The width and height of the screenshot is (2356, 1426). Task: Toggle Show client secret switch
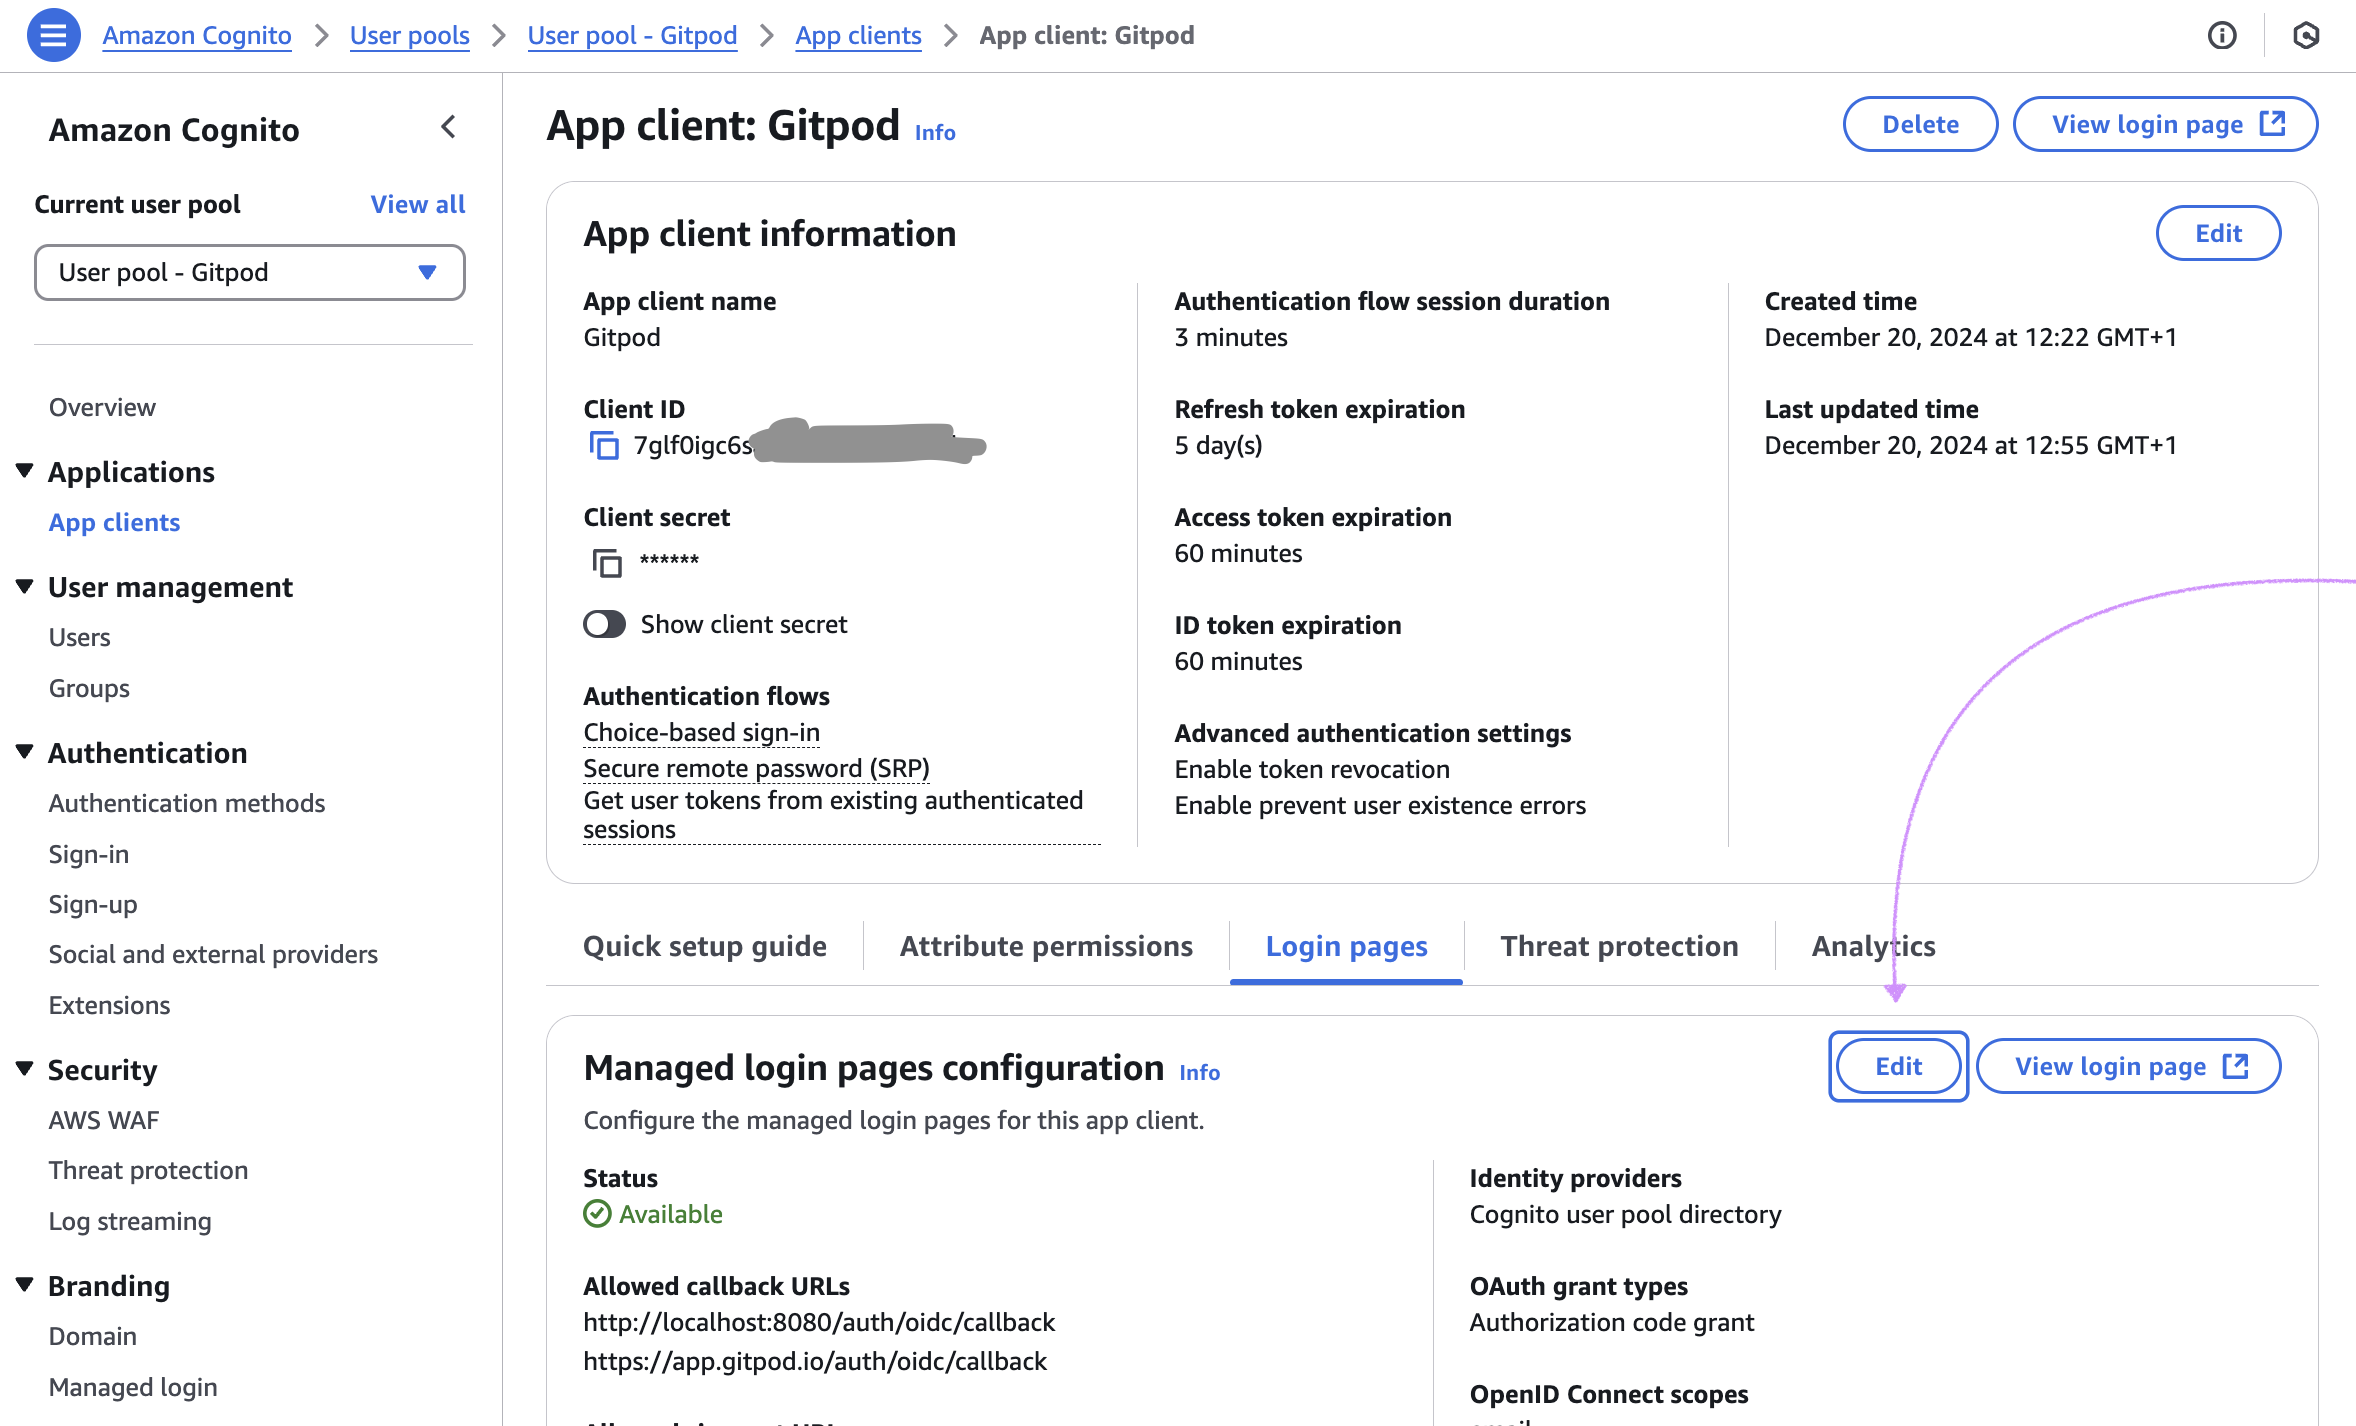click(x=604, y=624)
